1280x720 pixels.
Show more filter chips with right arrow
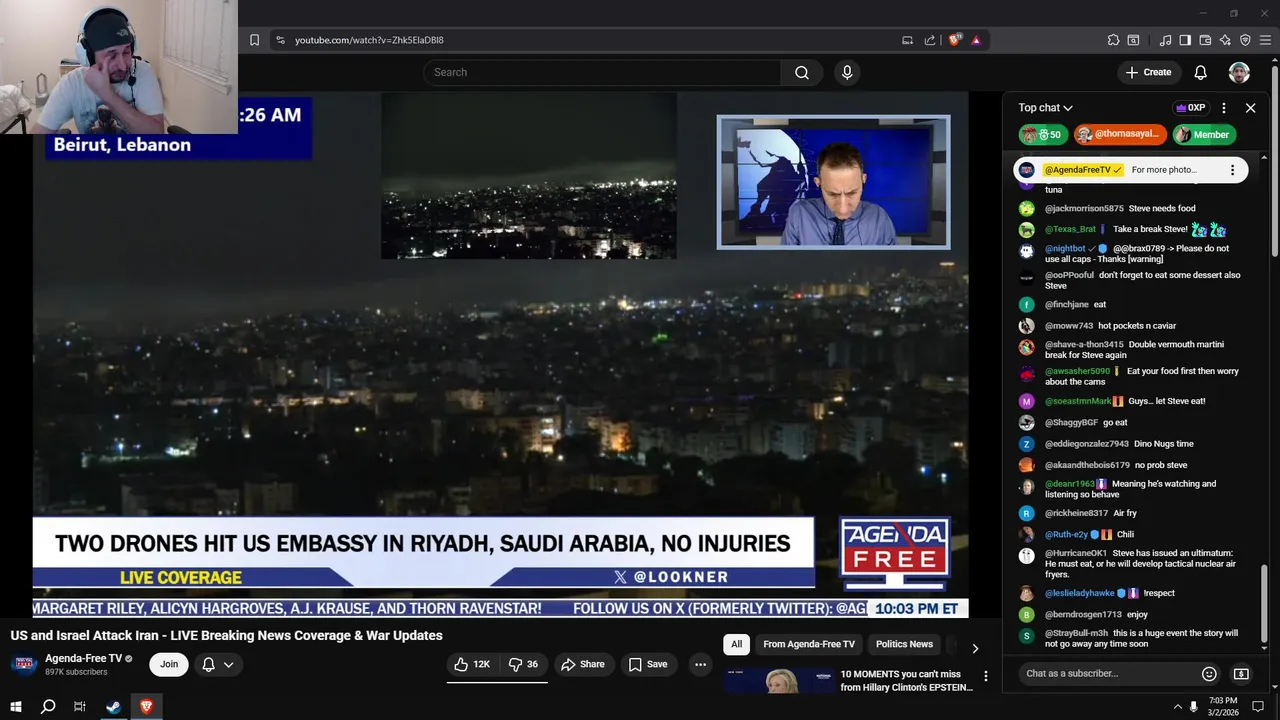tap(975, 648)
